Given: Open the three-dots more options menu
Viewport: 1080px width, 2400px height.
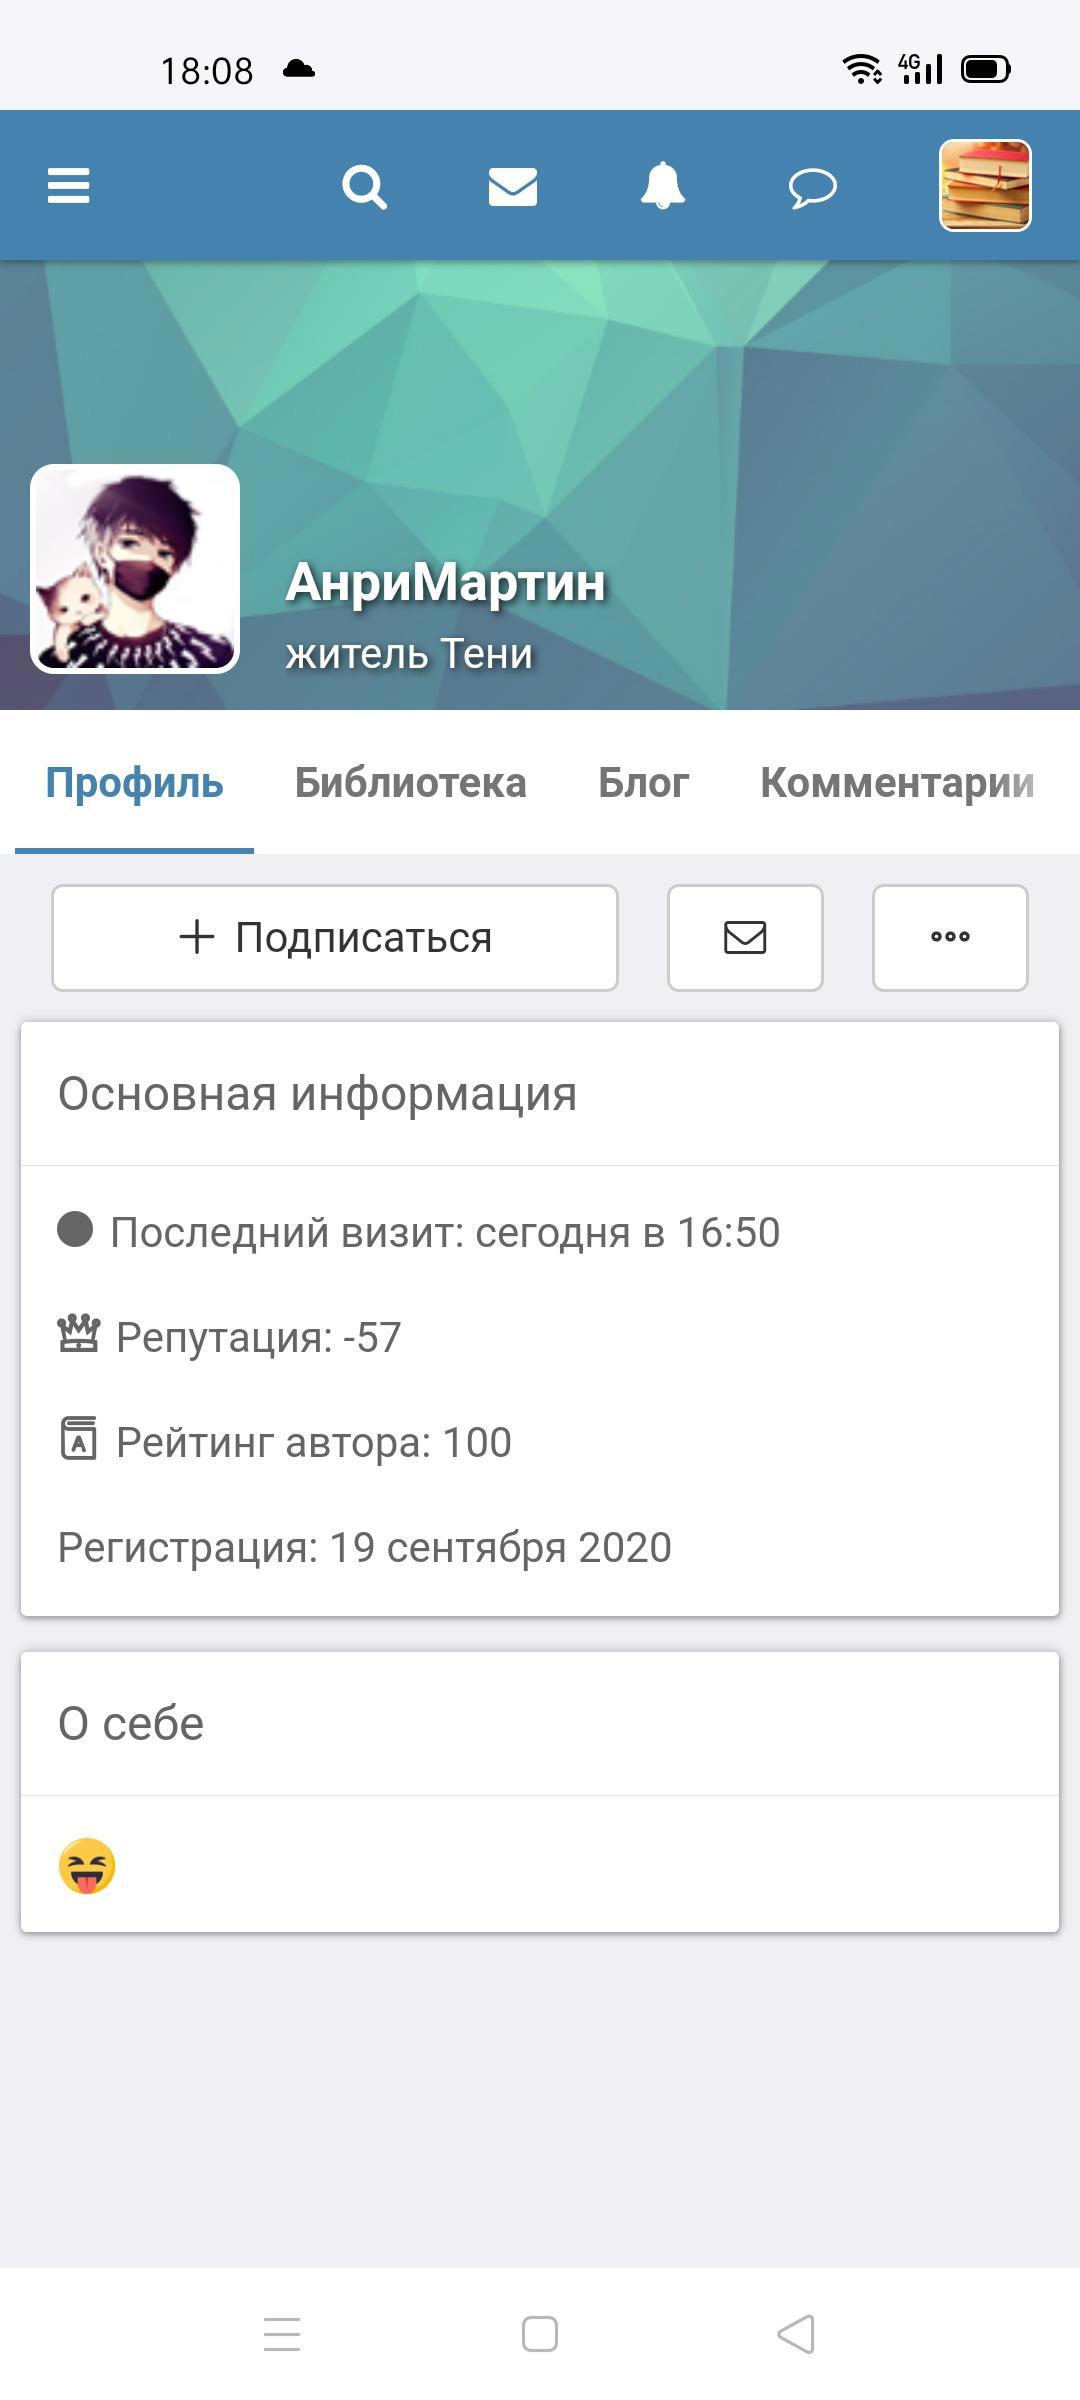Looking at the screenshot, I should (950, 937).
